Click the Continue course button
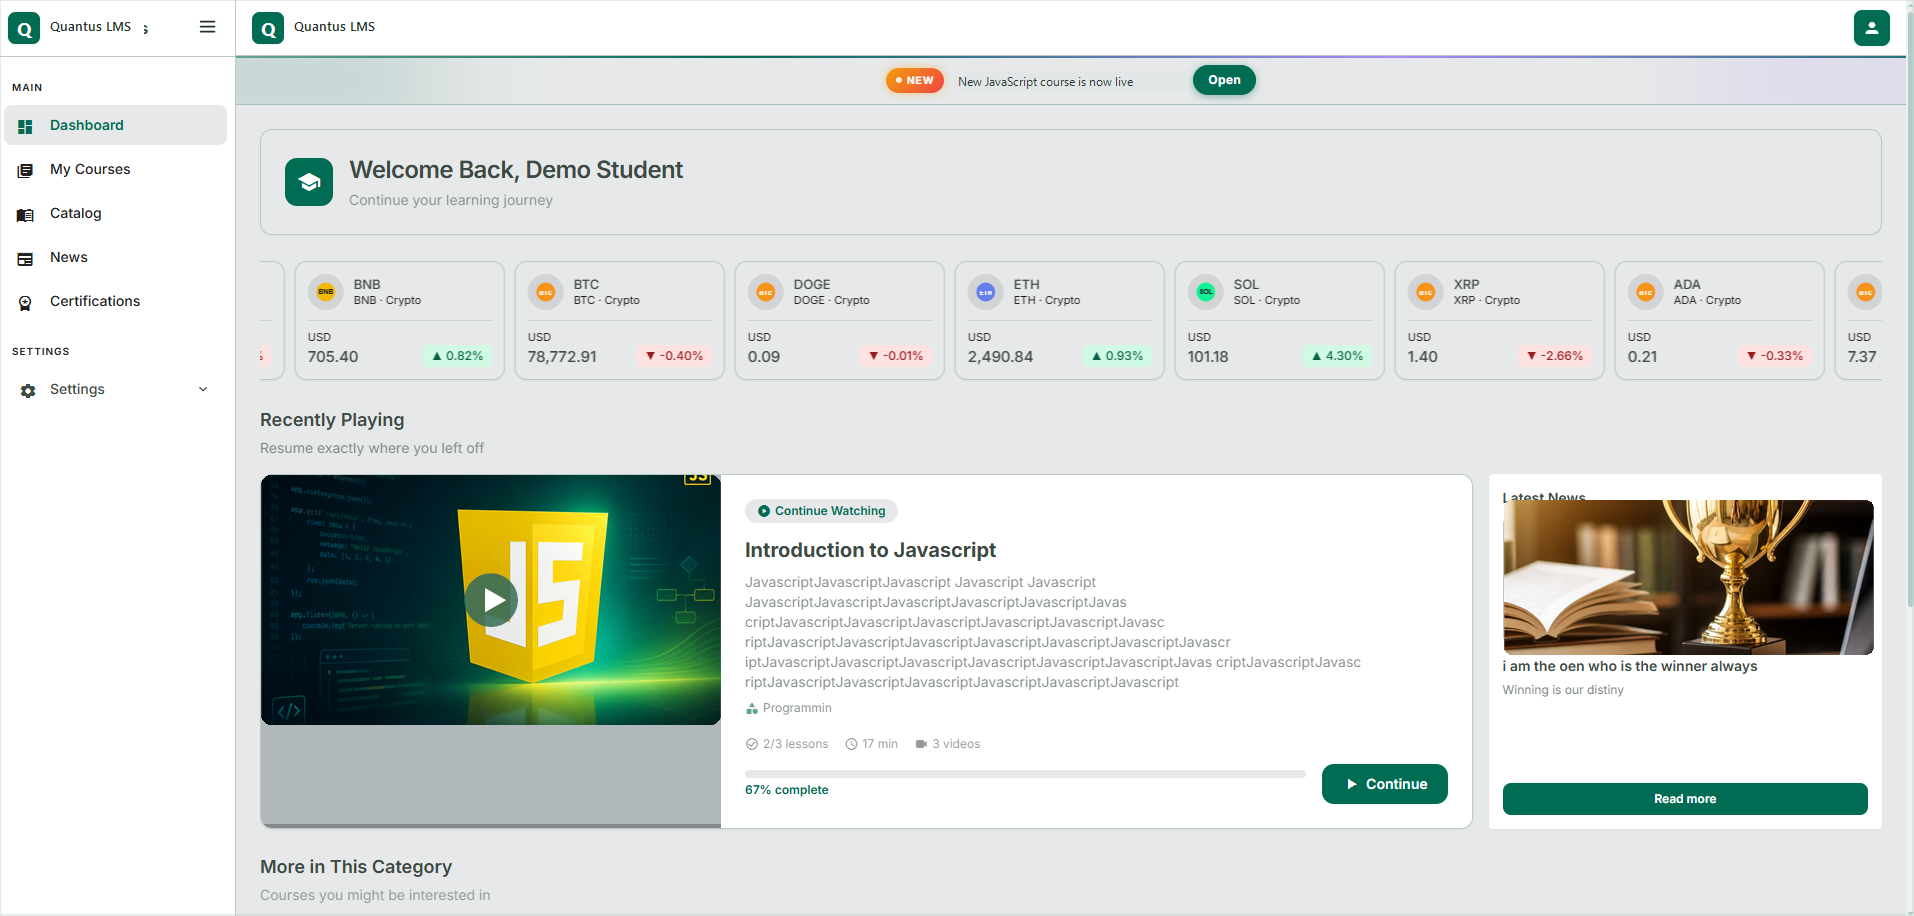Viewport: 1914px width, 916px height. tap(1385, 784)
